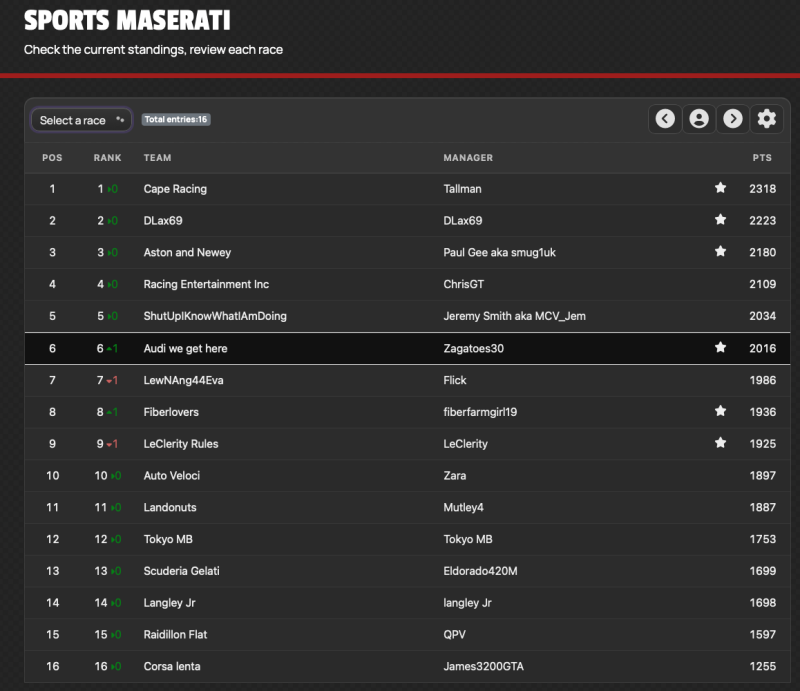Viewport: 800px width, 691px height.
Task: Select the Aston and Newey team name
Action: coord(187,252)
